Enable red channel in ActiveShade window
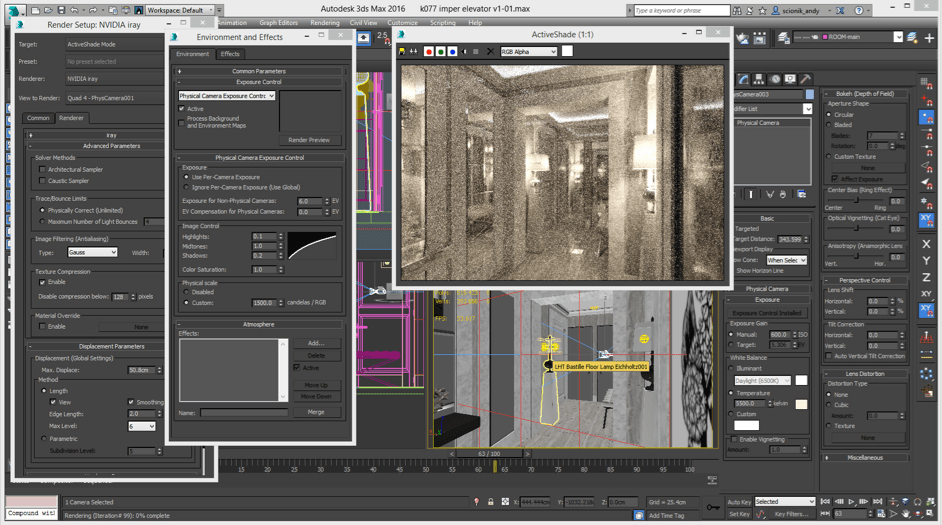This screenshot has width=942, height=525. tap(429, 52)
